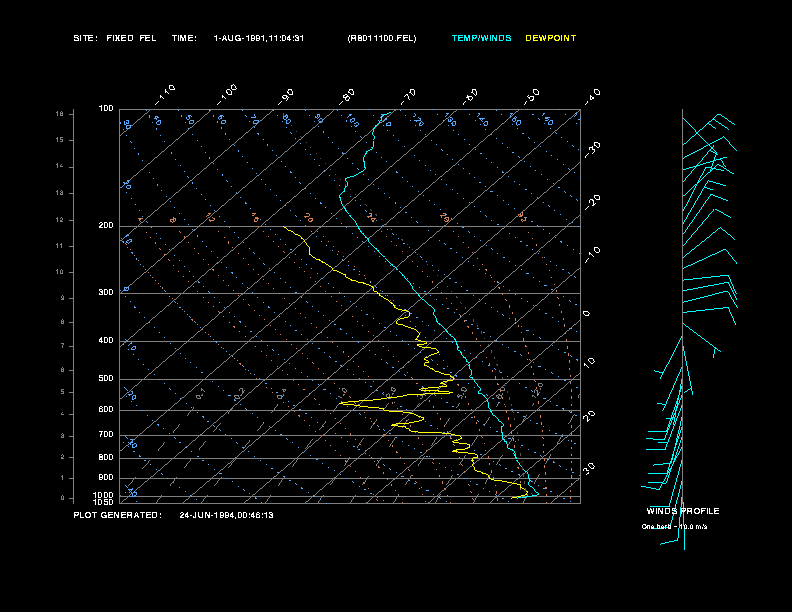Click the 500 pressure level label
The image size is (792, 612).
click(106, 379)
